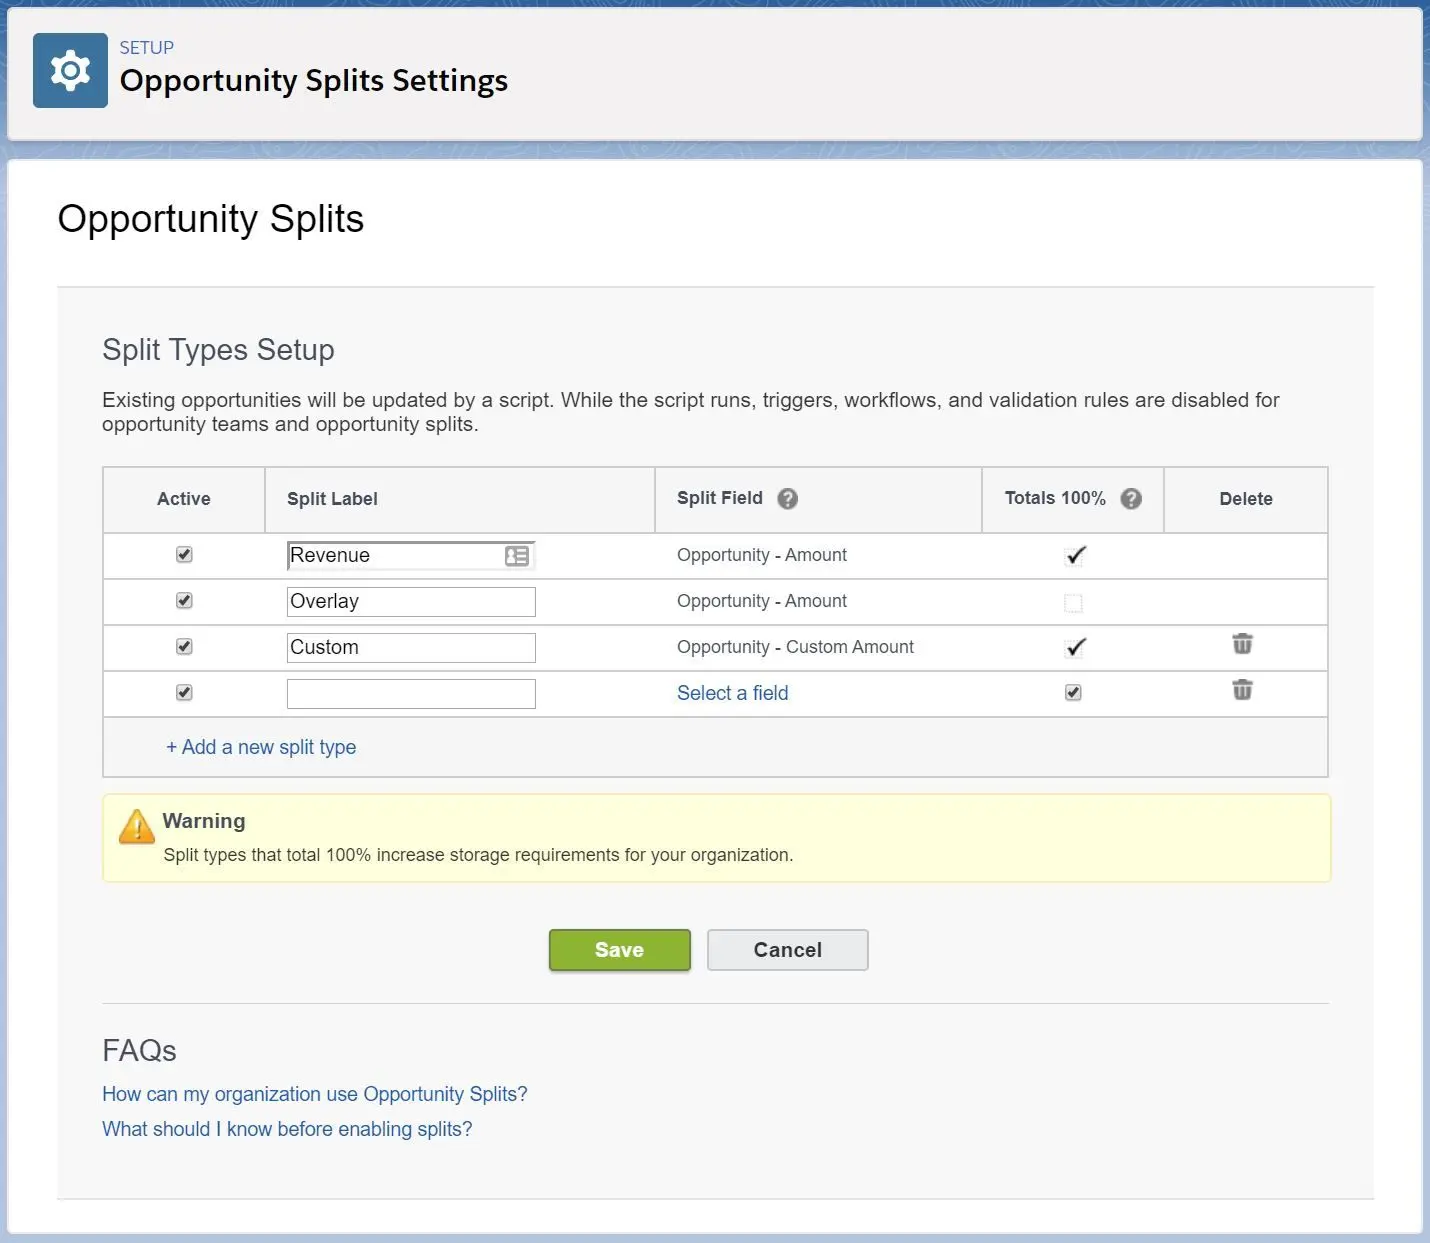1430x1243 pixels.
Task: Open the Split Field help icon
Action: click(x=788, y=498)
